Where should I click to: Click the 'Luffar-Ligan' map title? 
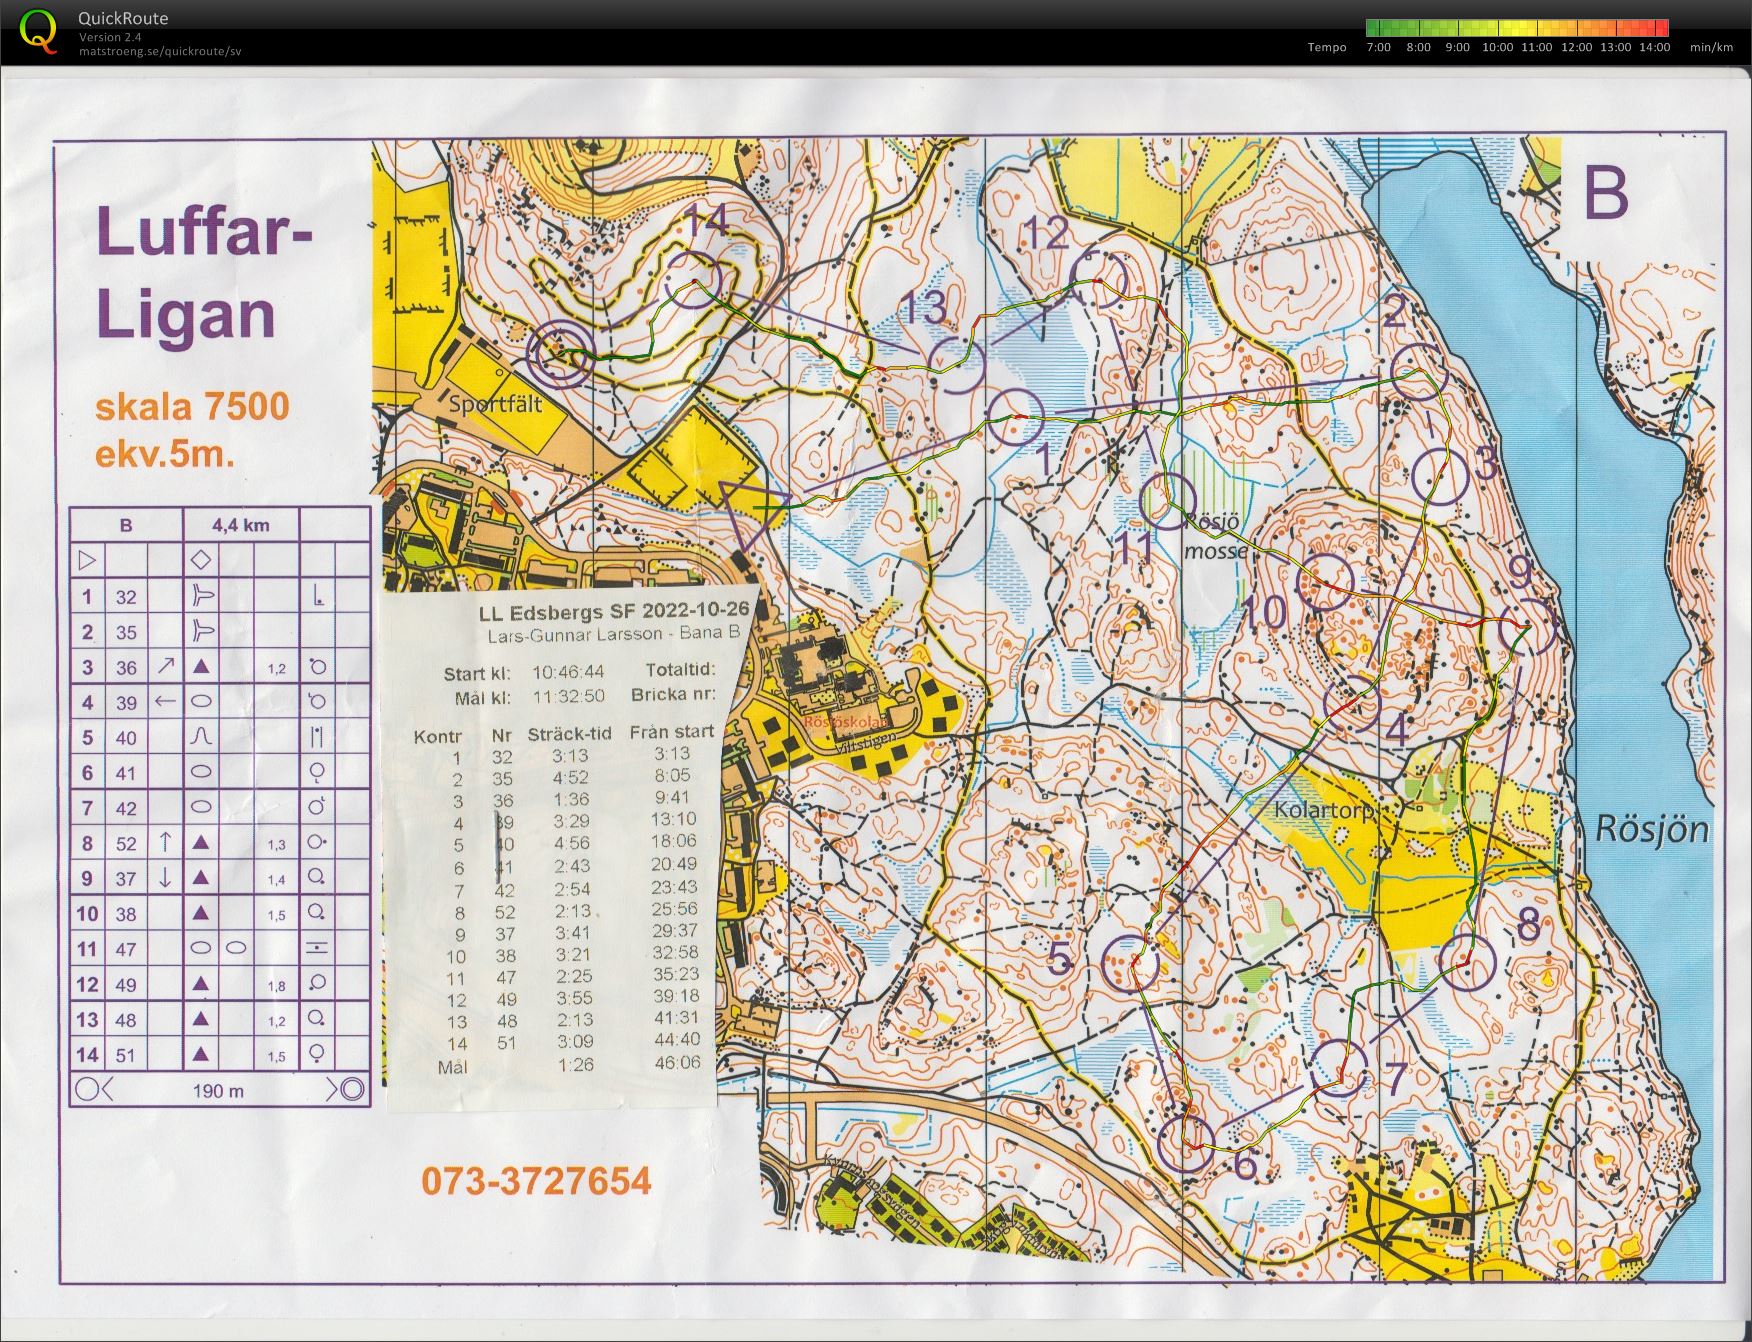coord(205,272)
